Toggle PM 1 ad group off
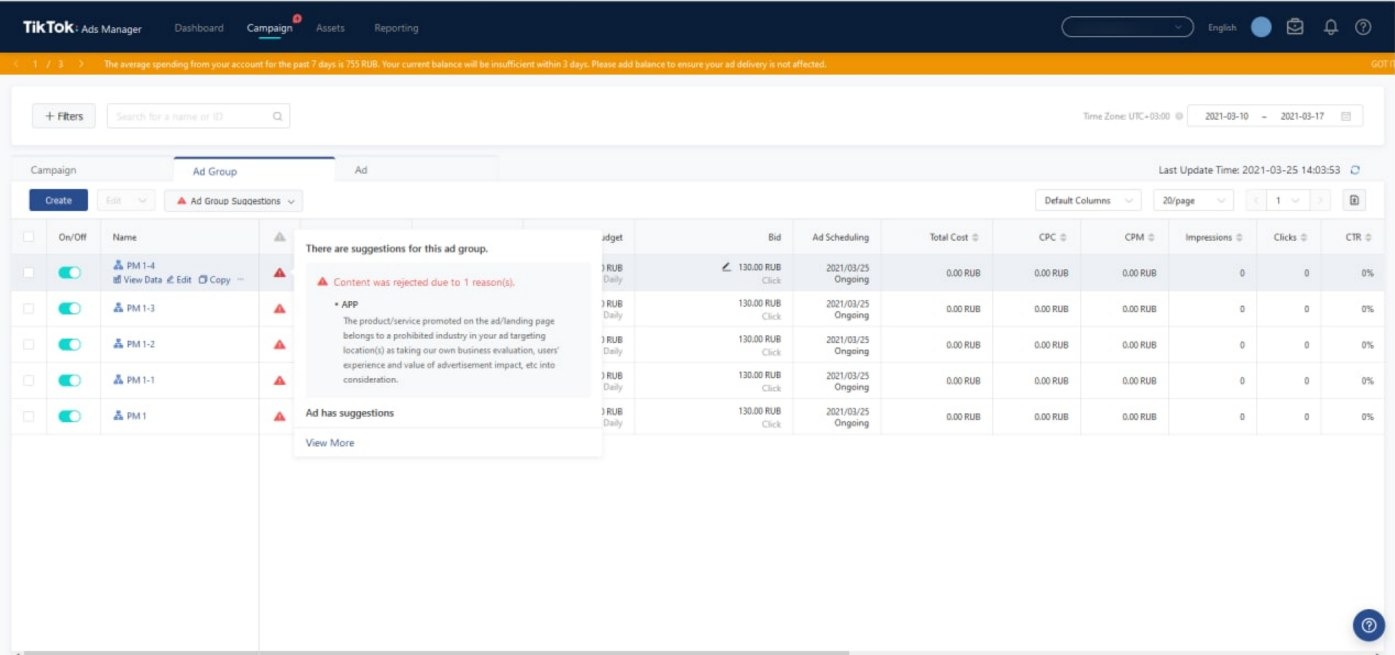This screenshot has height=655, width=1395. coord(69,416)
